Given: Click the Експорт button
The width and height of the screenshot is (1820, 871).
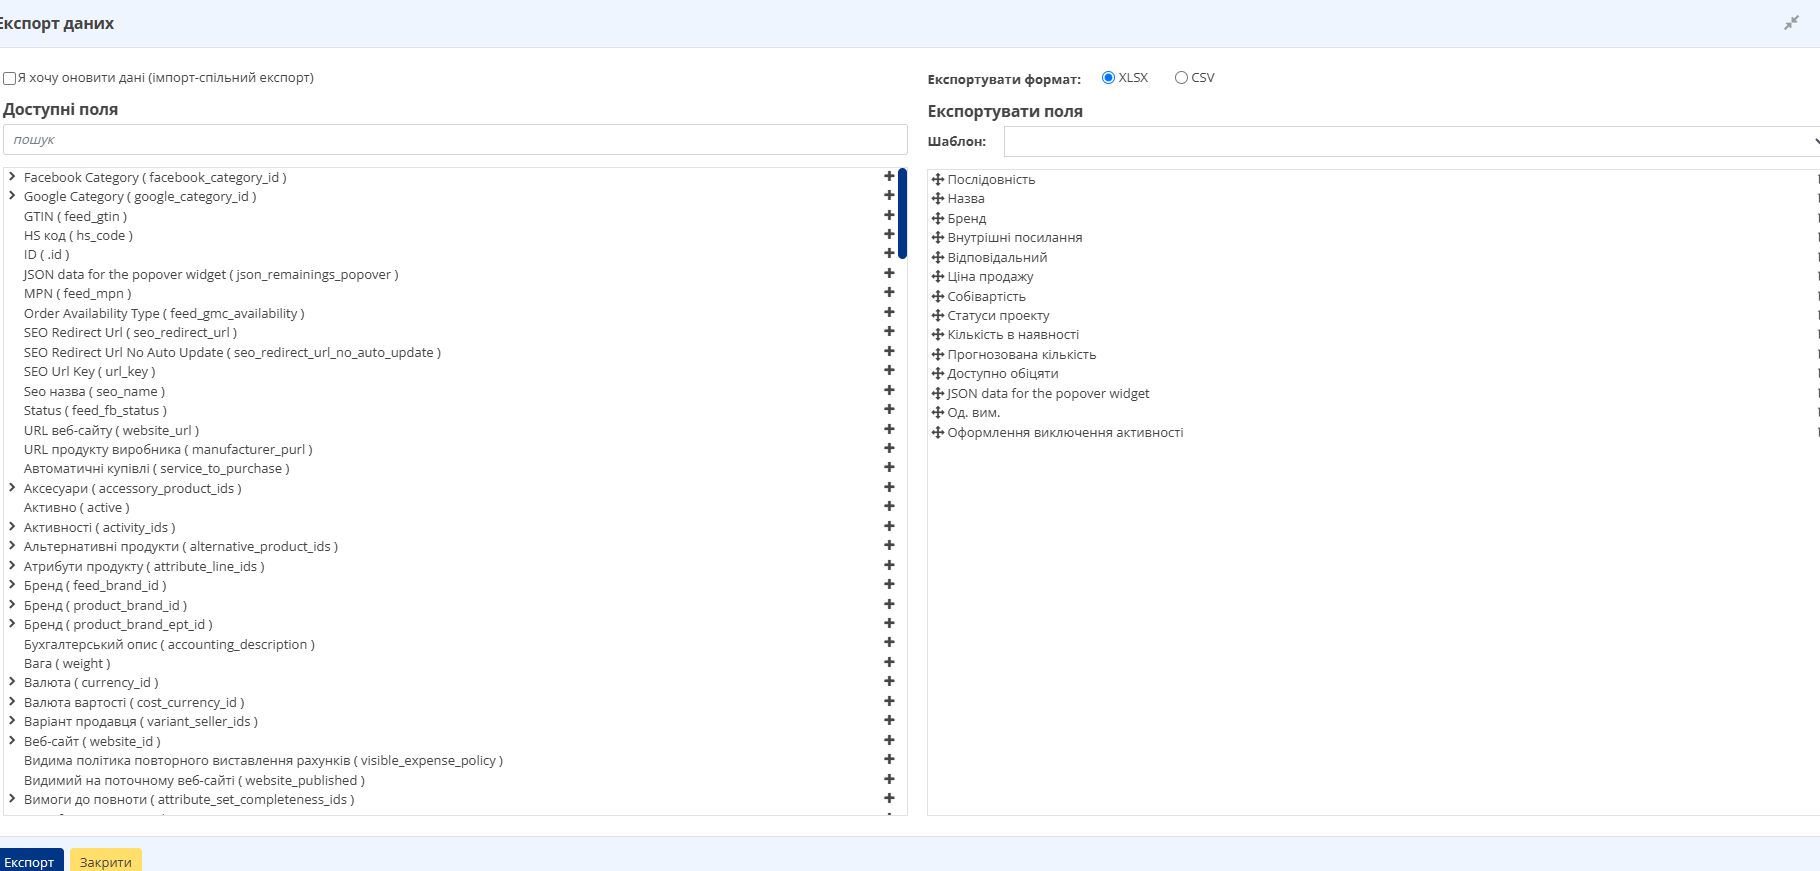Looking at the screenshot, I should coord(30,861).
